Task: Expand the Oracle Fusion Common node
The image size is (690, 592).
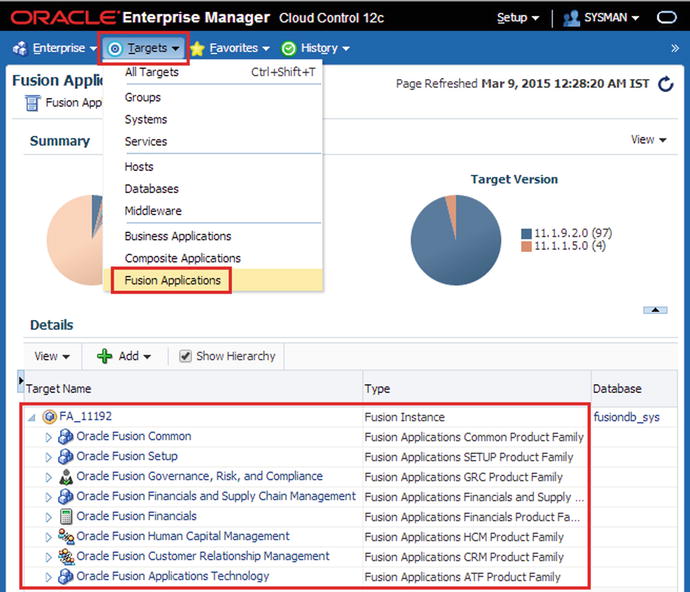Action: (48, 438)
